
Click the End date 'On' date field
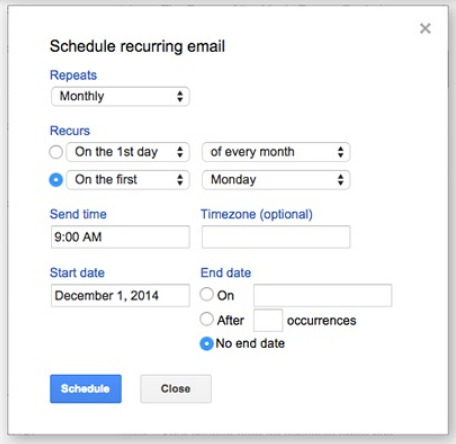323,295
